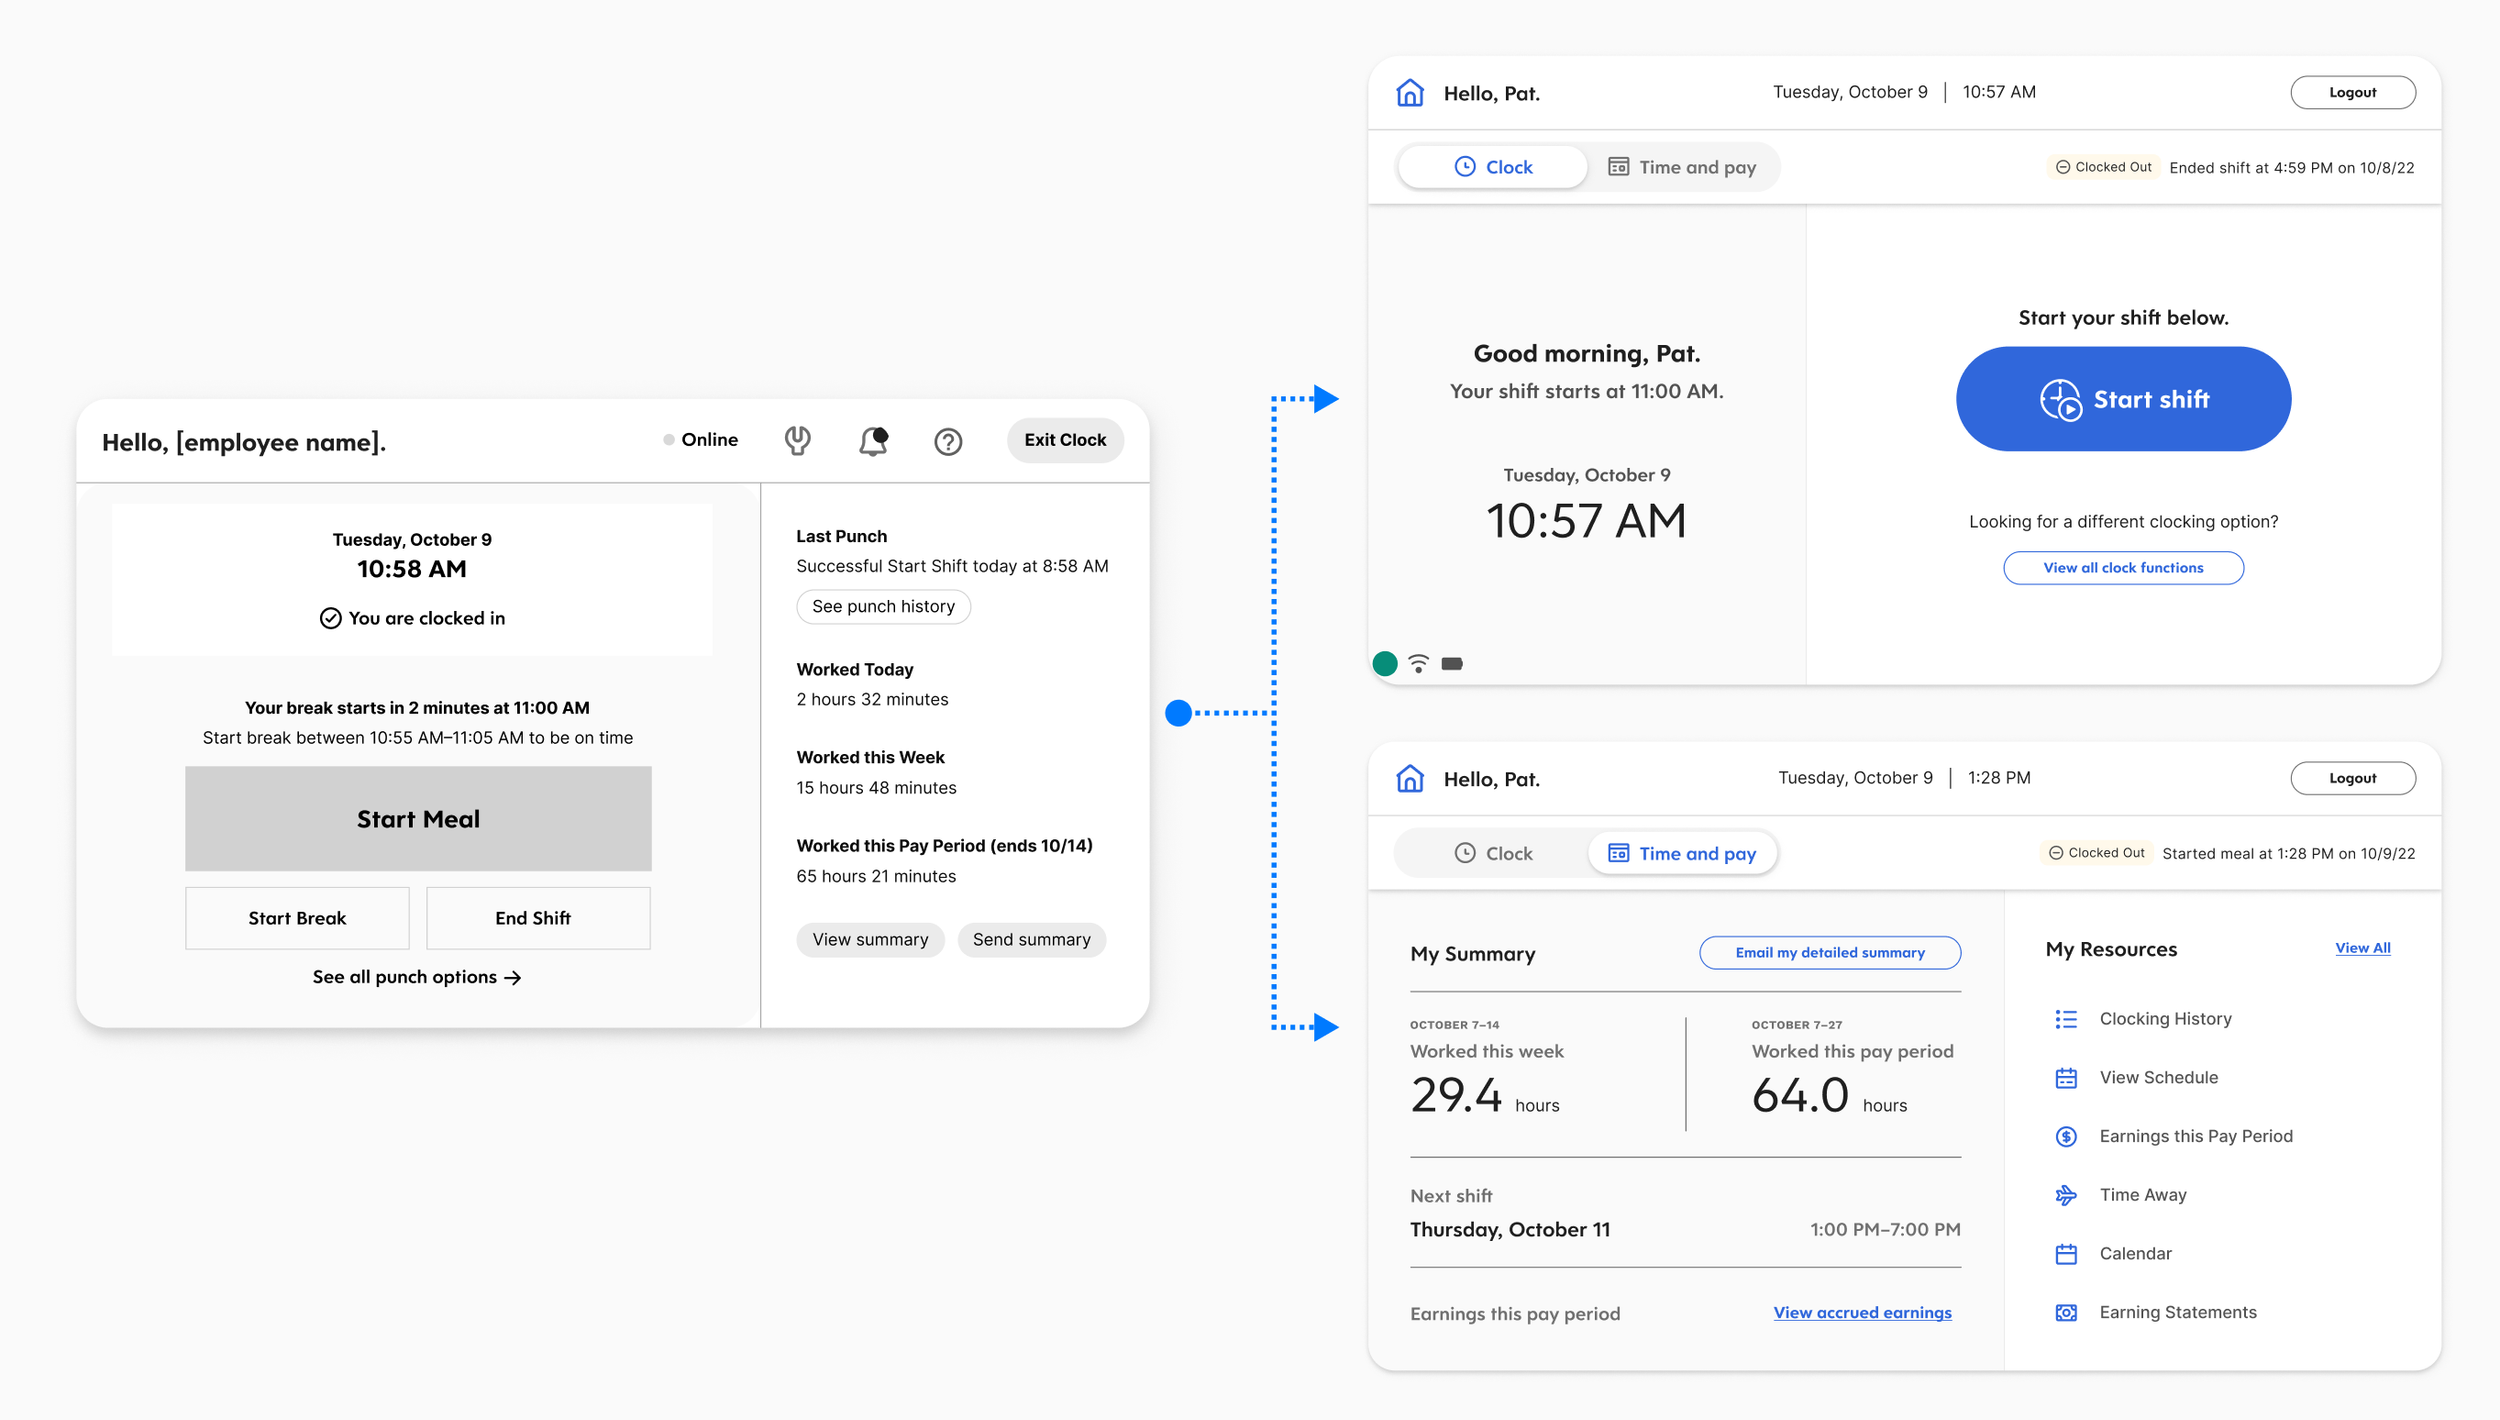Screen dimensions: 2500x1420
Task: Switch to the Time and pay tab in the 10:57 AM panel
Action: point(1682,167)
